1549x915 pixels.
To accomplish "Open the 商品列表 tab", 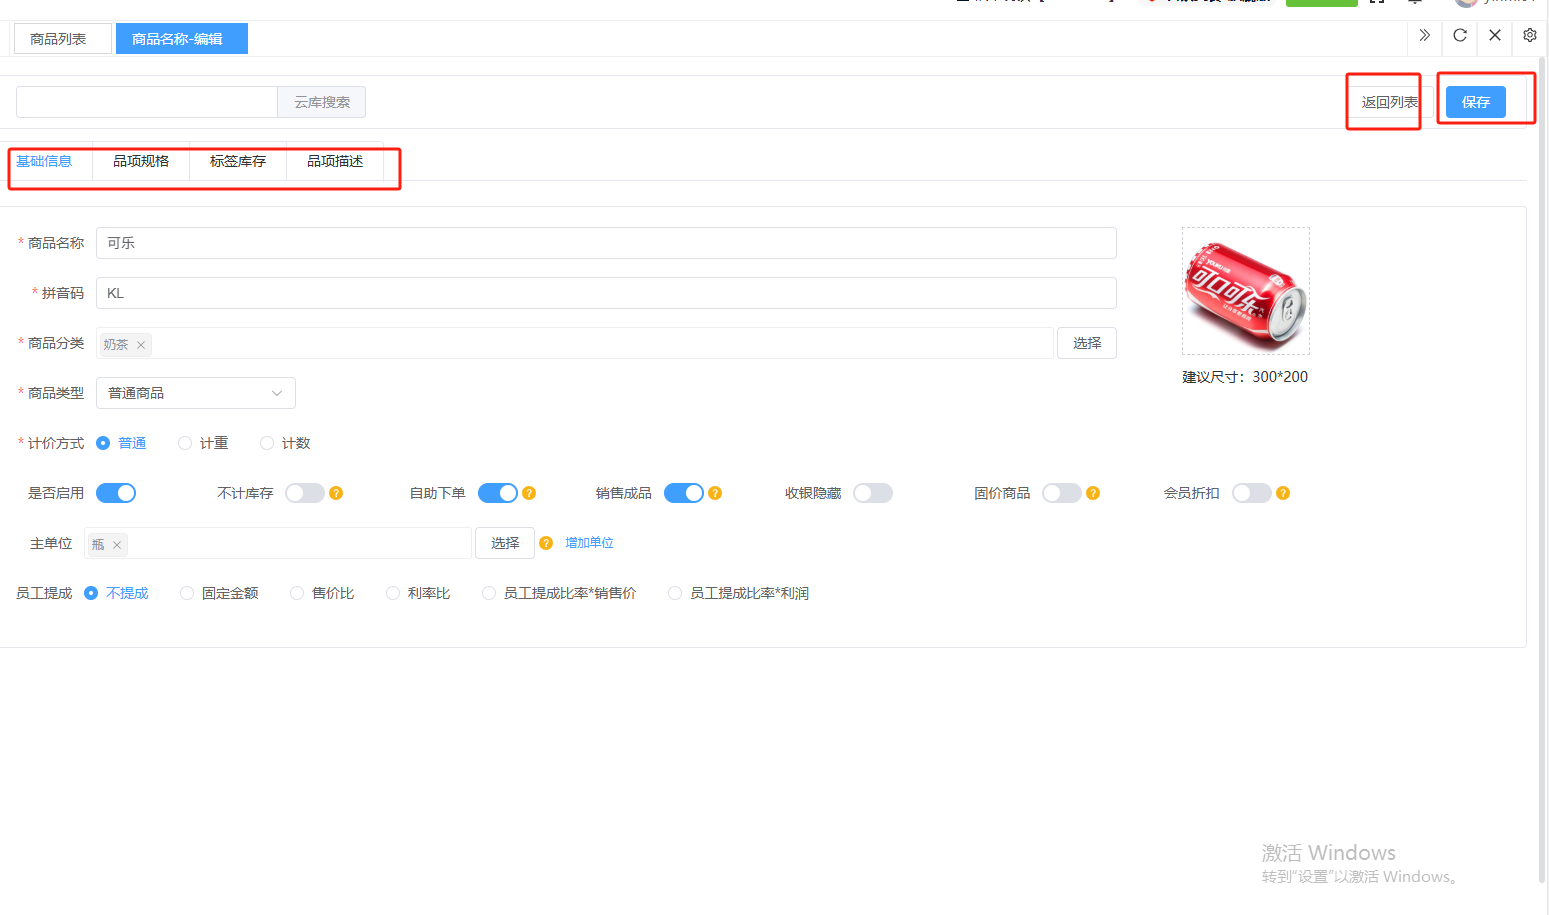I will click(x=58, y=39).
